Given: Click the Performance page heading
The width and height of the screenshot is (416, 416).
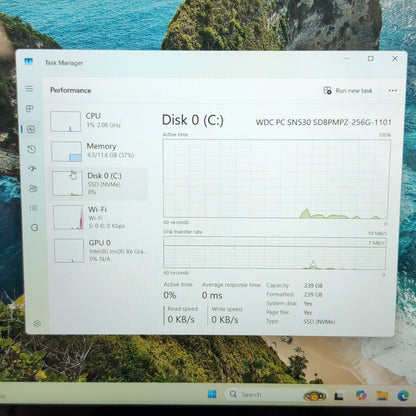Looking at the screenshot, I should (x=71, y=90).
